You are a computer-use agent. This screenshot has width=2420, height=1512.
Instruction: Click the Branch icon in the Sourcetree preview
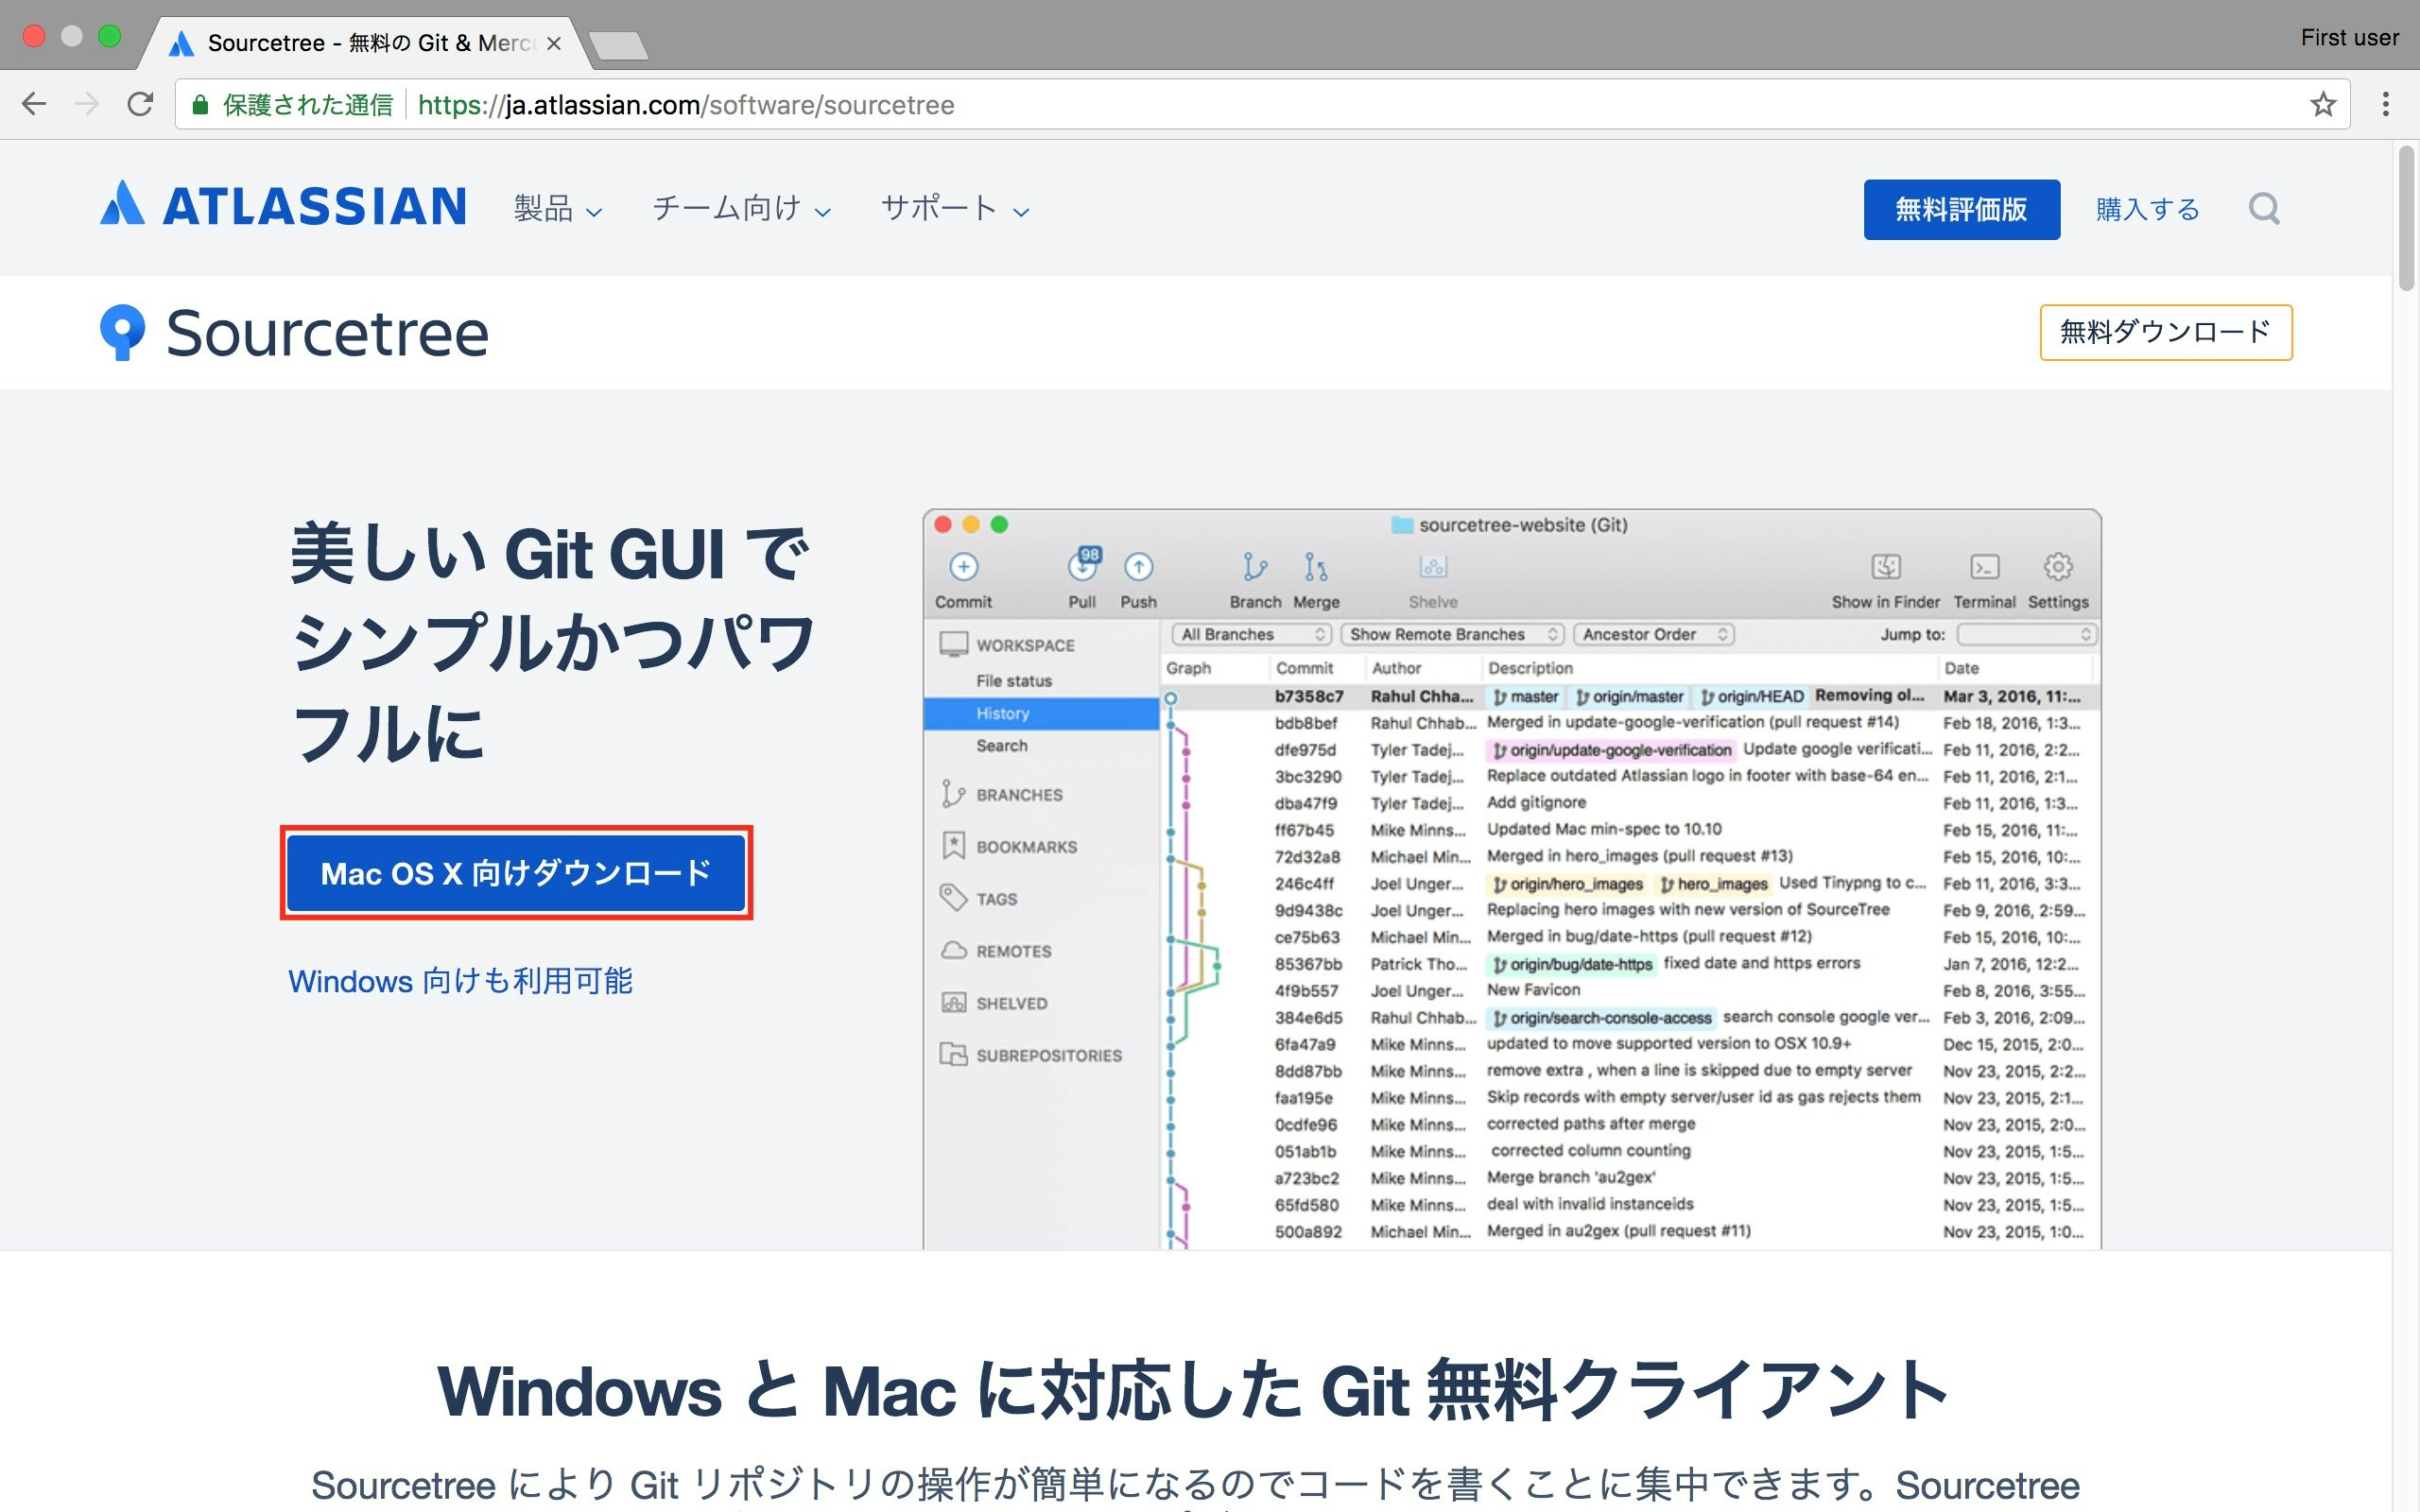(1255, 567)
